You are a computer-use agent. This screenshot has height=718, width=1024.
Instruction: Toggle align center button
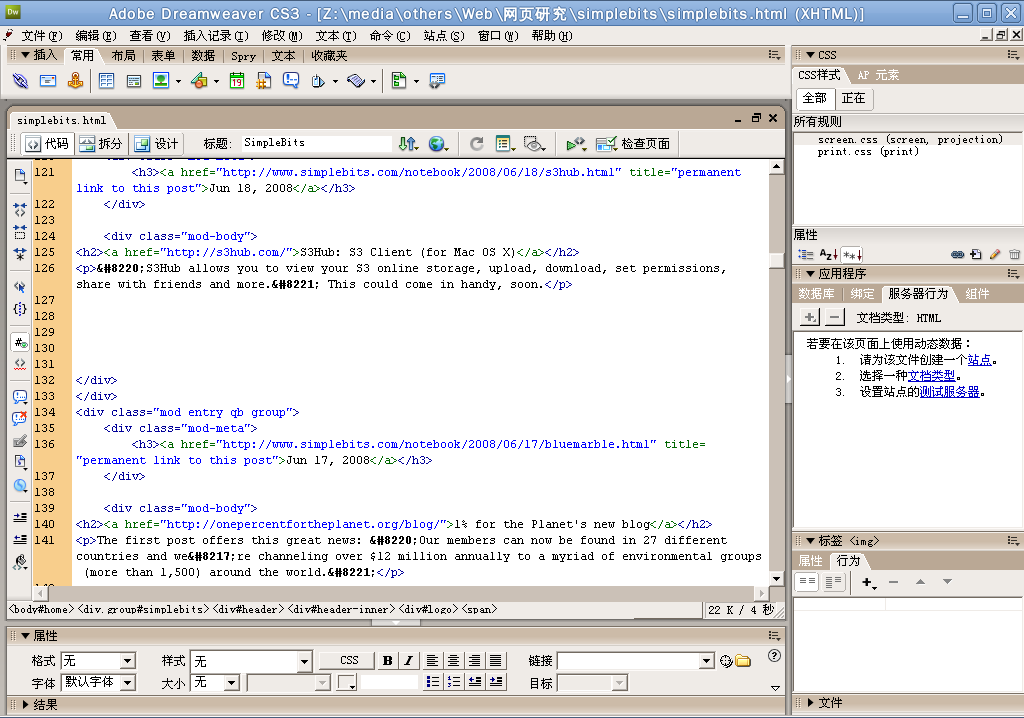click(x=453, y=661)
